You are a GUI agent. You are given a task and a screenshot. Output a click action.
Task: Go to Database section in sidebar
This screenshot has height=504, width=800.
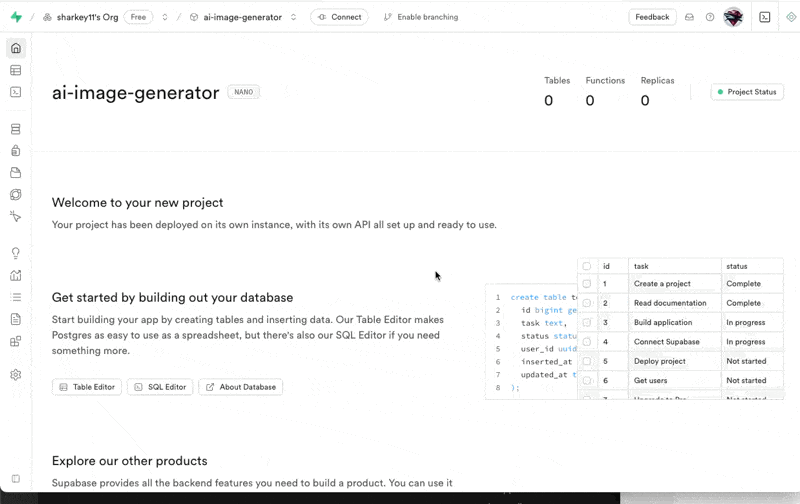(x=15, y=129)
